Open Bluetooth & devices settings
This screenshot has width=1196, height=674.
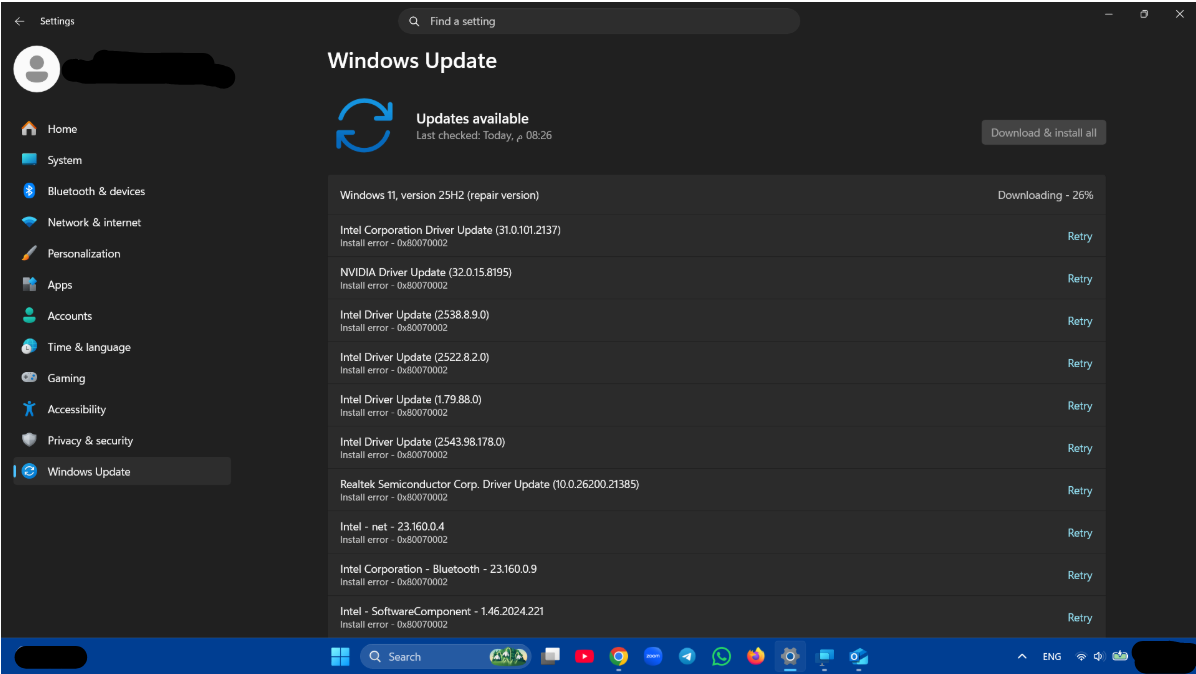click(x=122, y=191)
